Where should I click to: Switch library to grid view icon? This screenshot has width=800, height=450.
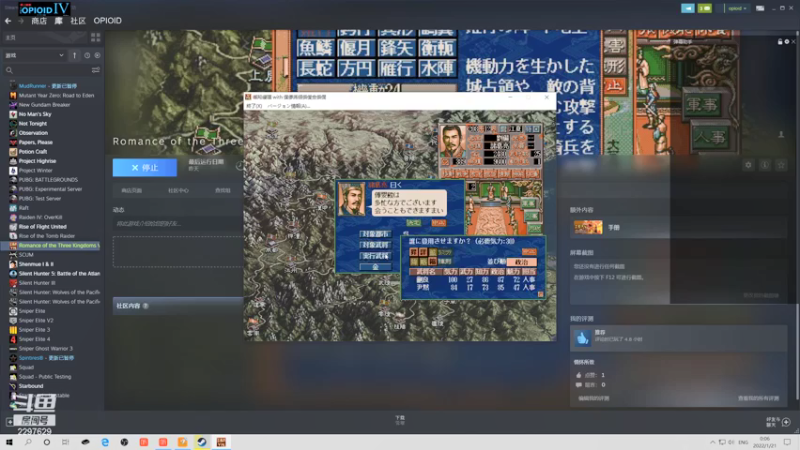tap(95, 37)
